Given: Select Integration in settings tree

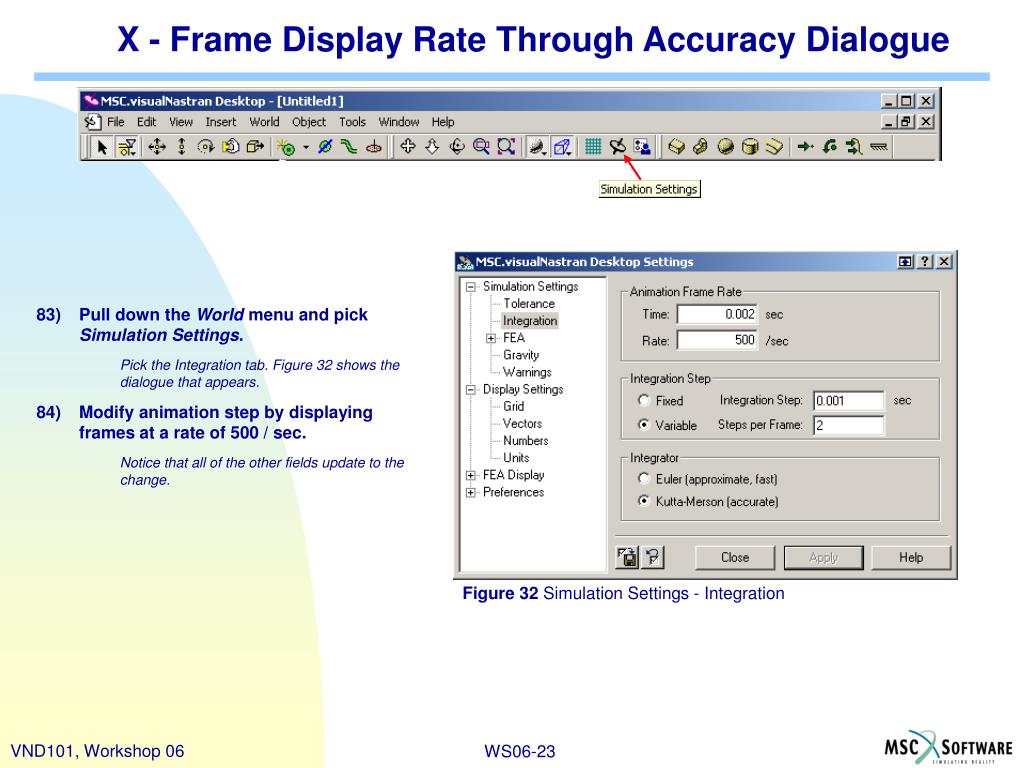Looking at the screenshot, I should (530, 321).
